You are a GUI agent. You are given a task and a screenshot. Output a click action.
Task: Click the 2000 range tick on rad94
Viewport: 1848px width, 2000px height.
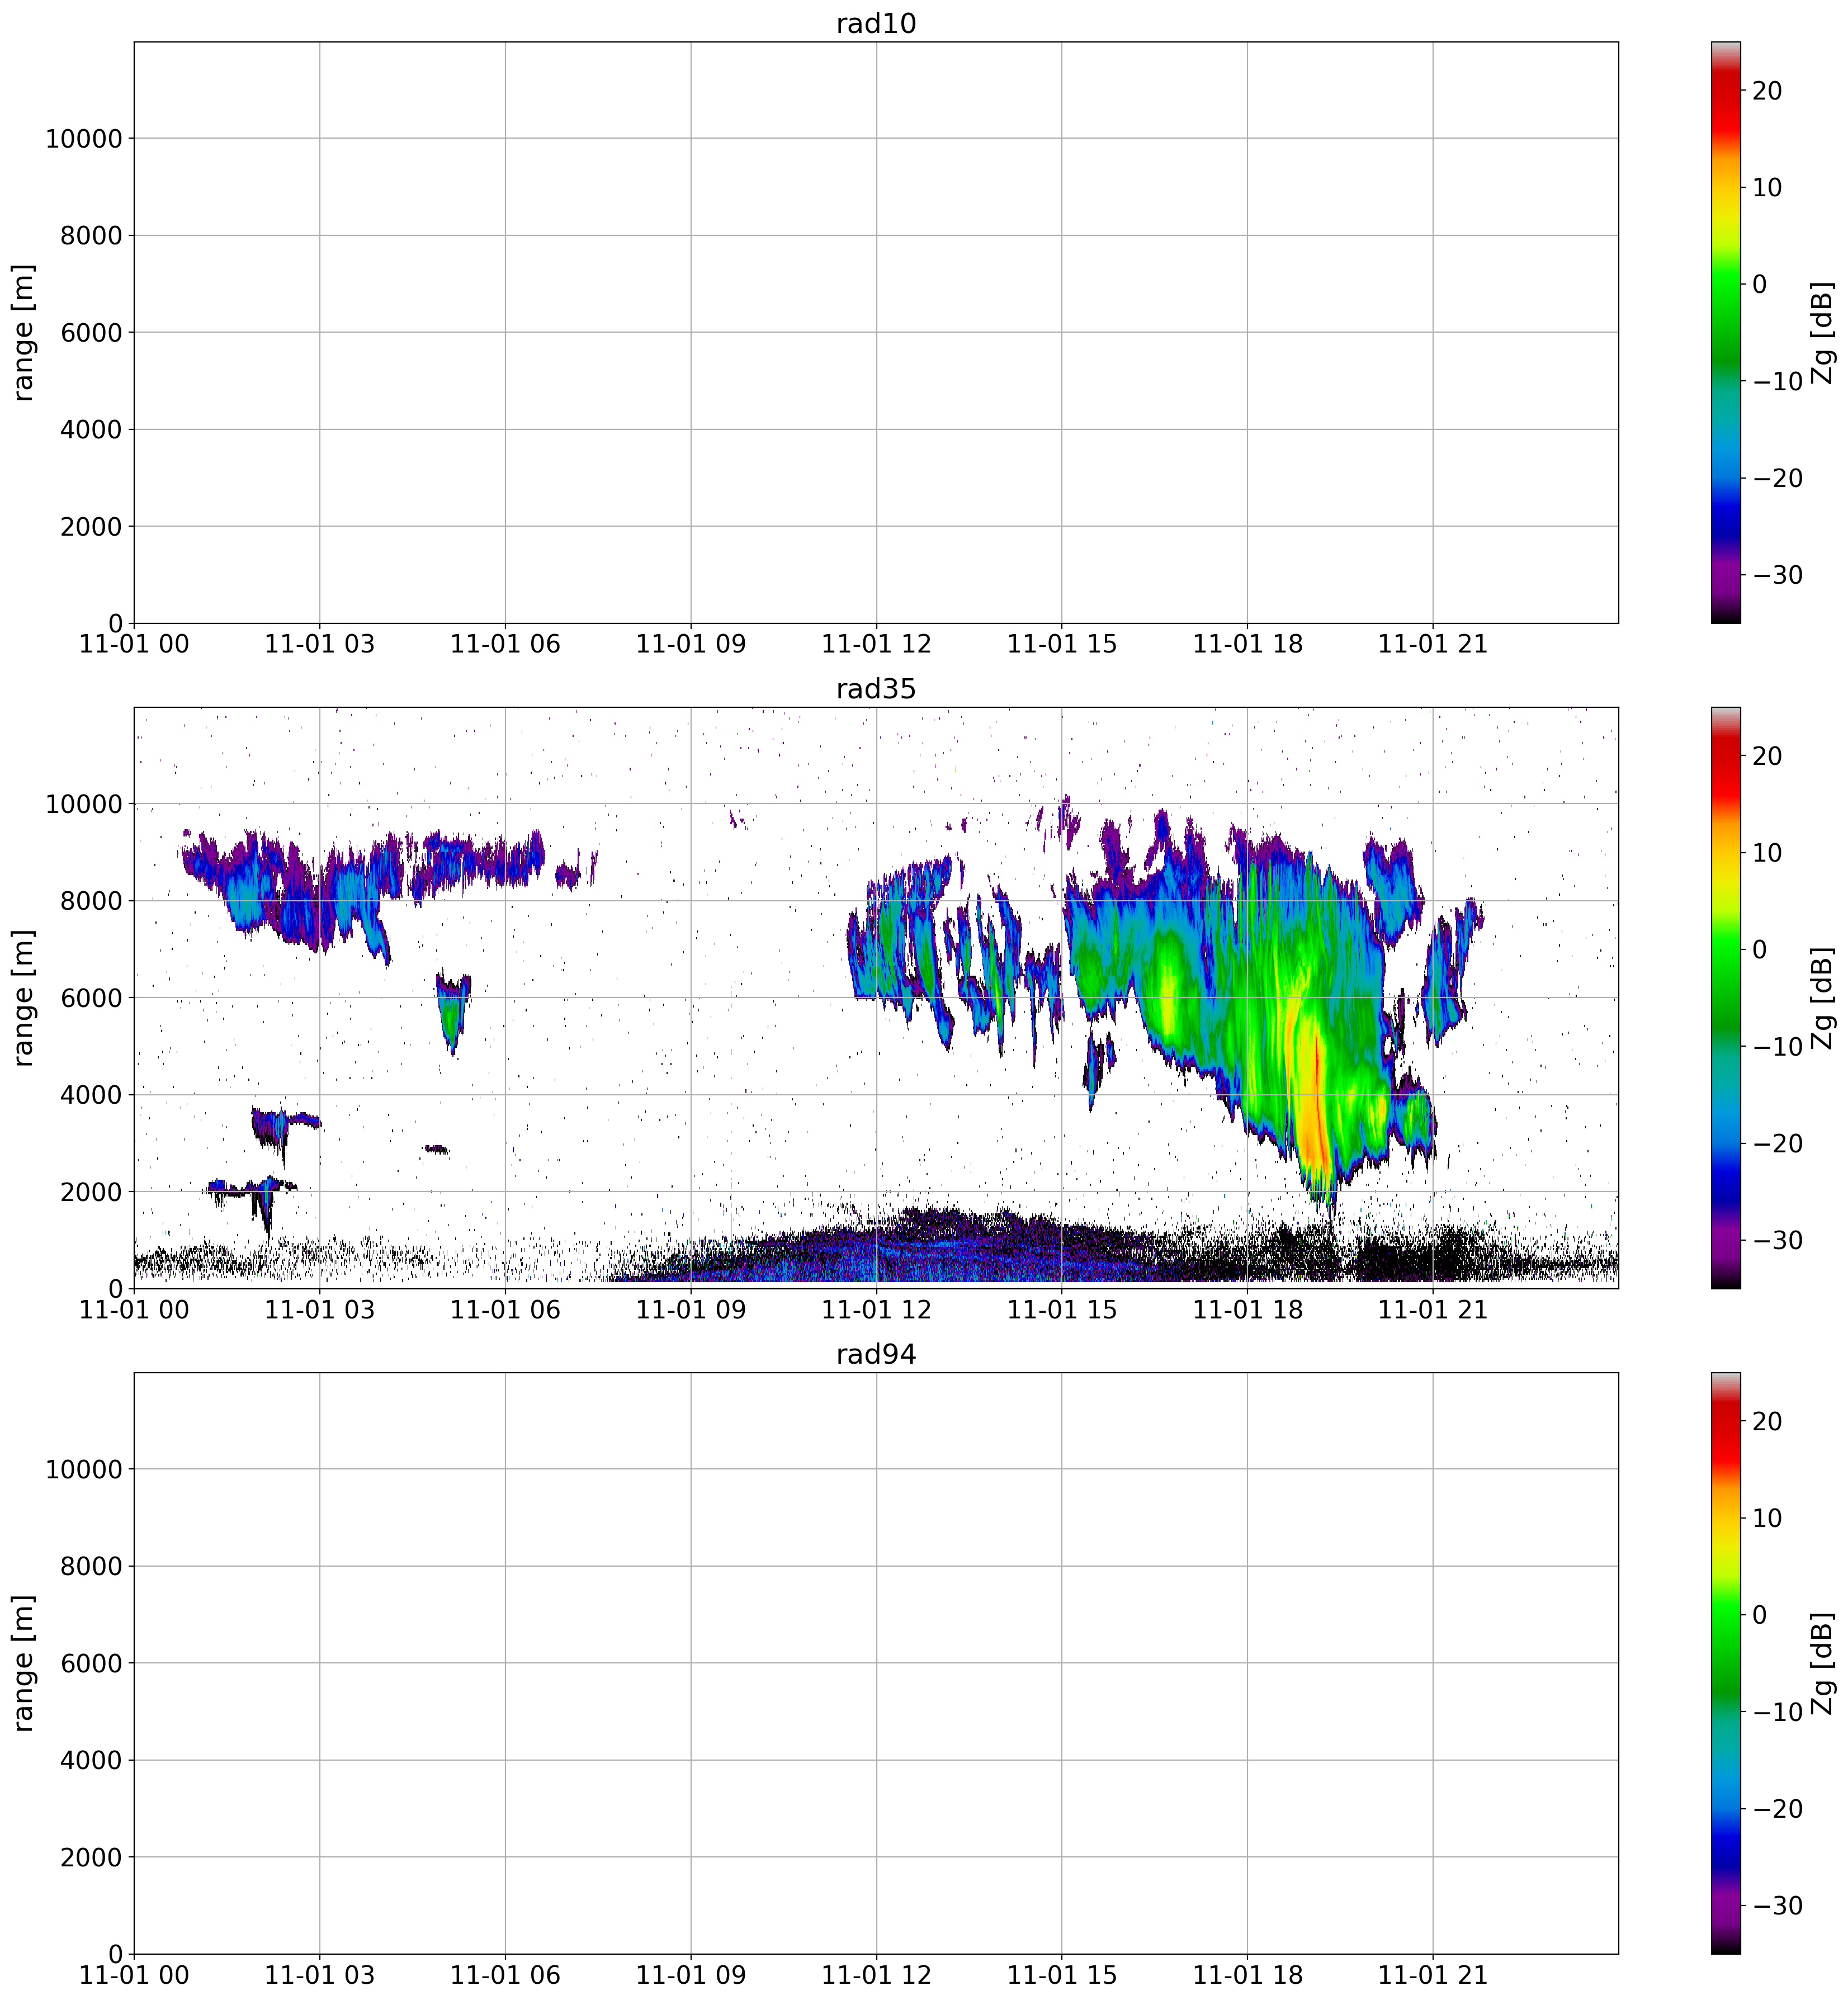(90, 1857)
